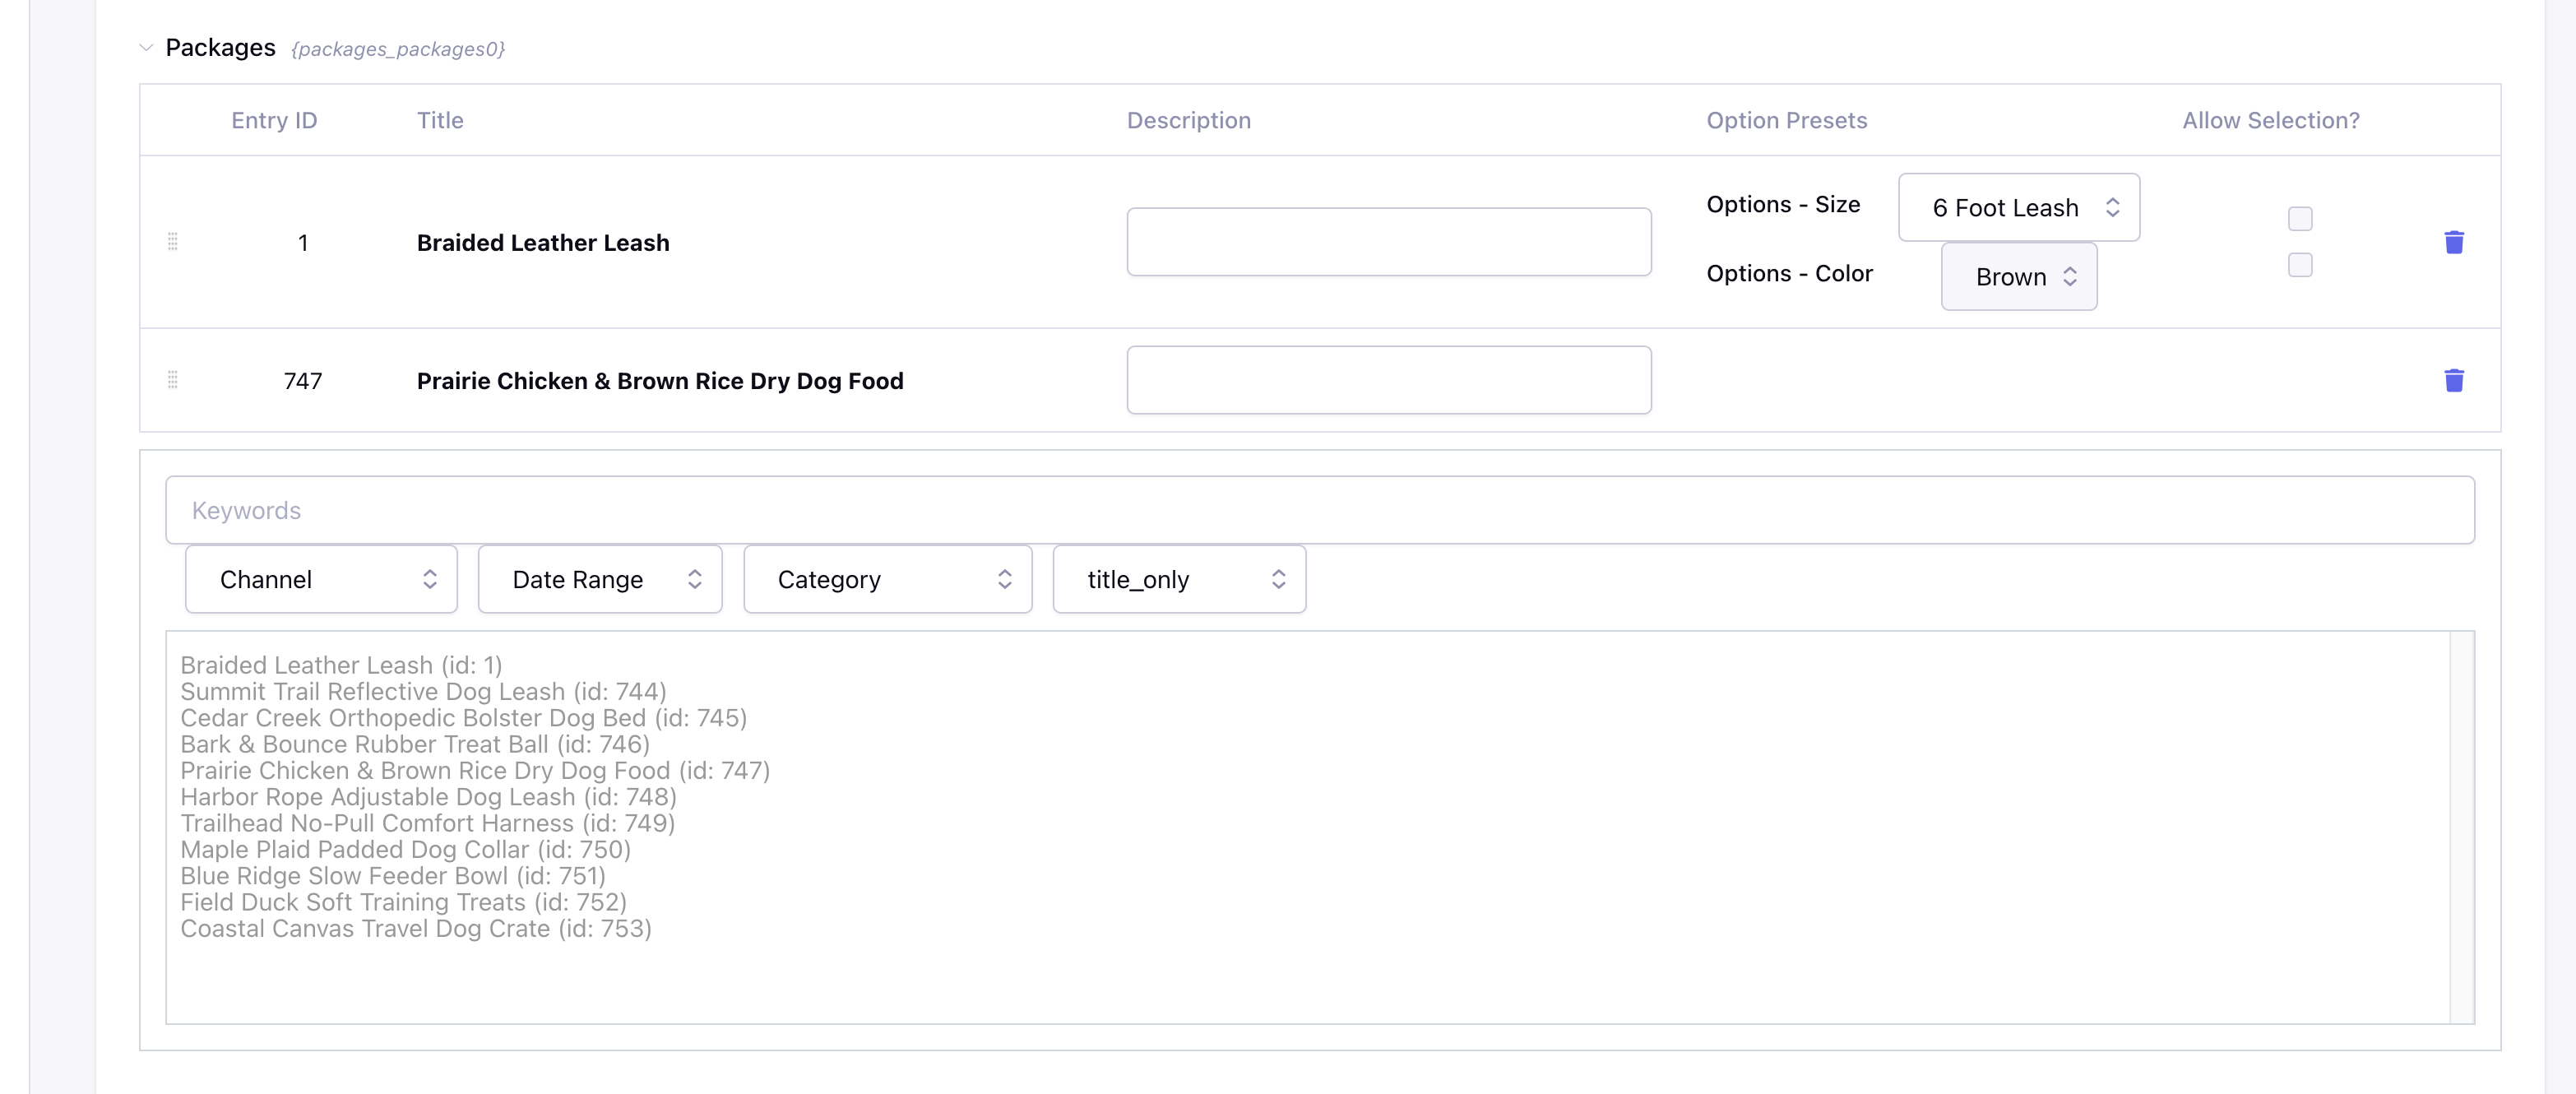Click the Options - Size label
2576x1094 pixels.
[1783, 204]
